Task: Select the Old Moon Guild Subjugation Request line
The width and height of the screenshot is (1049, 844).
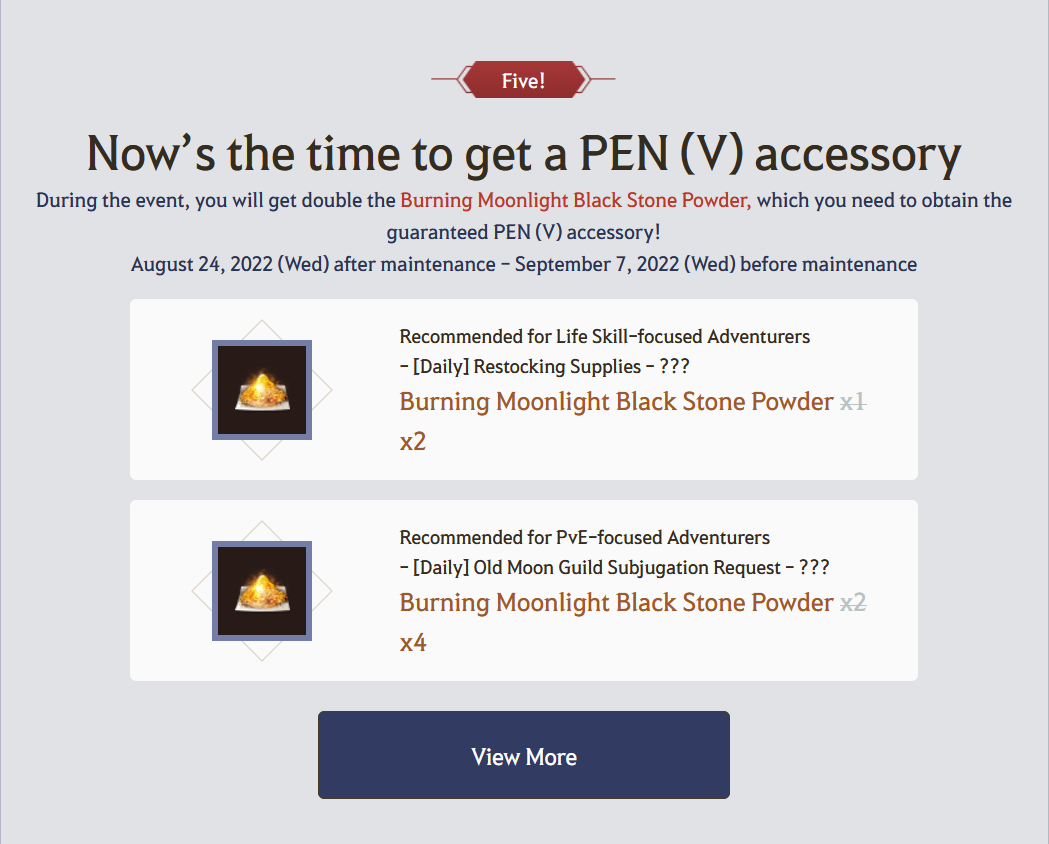Action: click(614, 568)
